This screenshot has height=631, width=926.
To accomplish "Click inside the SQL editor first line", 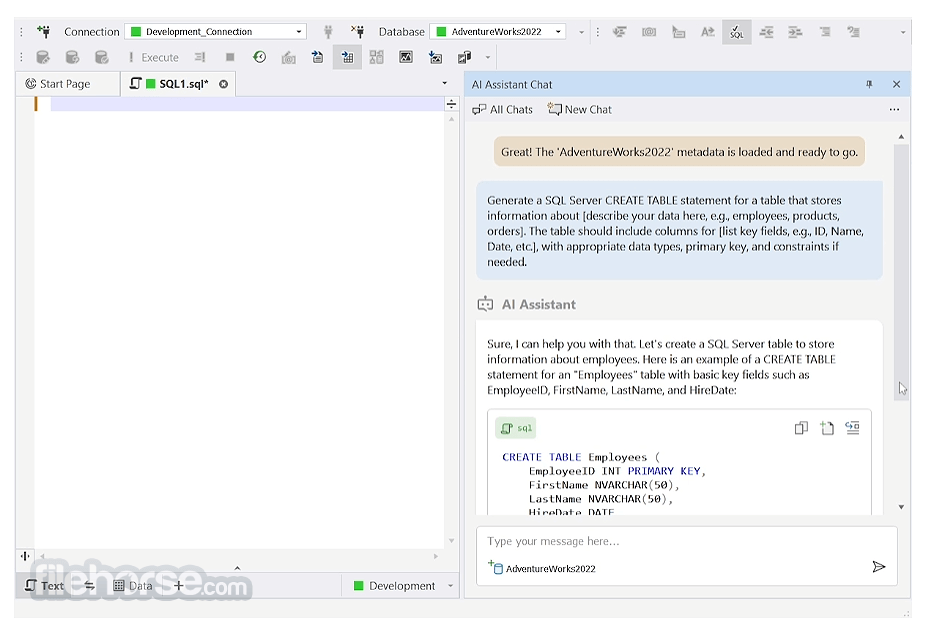I will coord(247,104).
